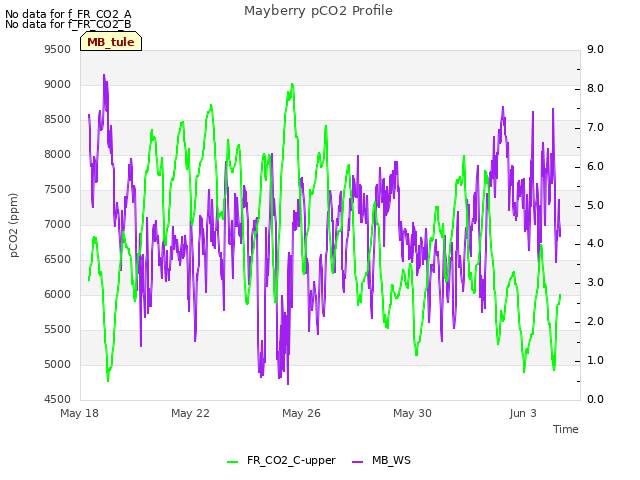
Task: Click the pCO2 (ppm) axis label
Action: 13,225
